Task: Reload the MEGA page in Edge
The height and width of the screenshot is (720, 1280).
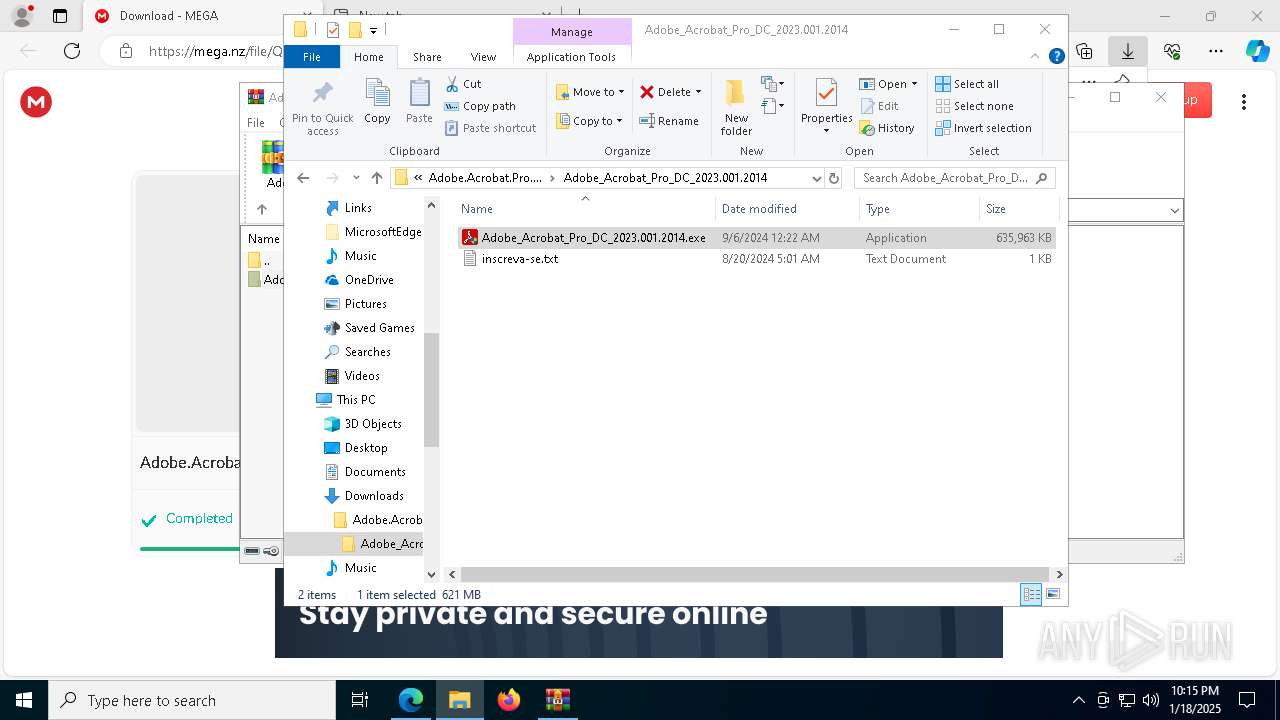Action: 72,51
